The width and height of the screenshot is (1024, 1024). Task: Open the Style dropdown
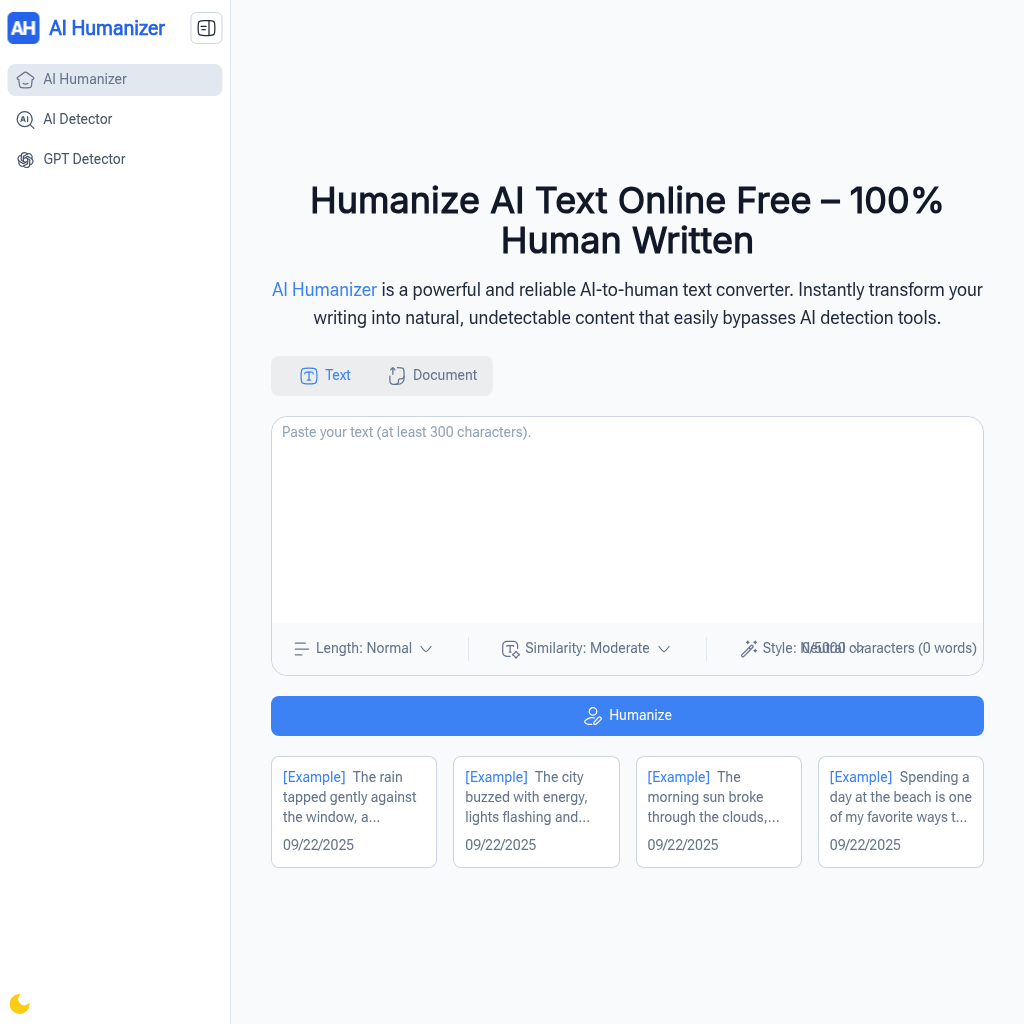[x=800, y=649]
